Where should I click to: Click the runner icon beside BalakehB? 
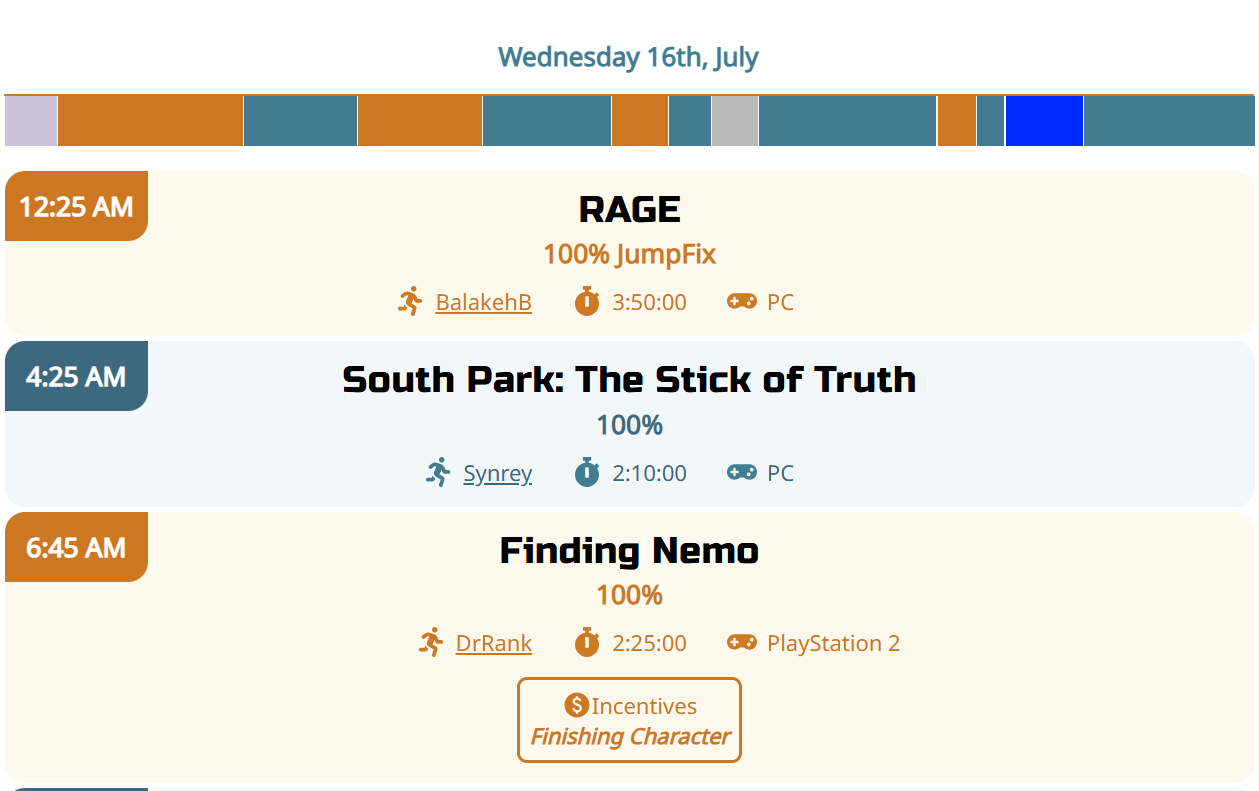click(x=410, y=302)
